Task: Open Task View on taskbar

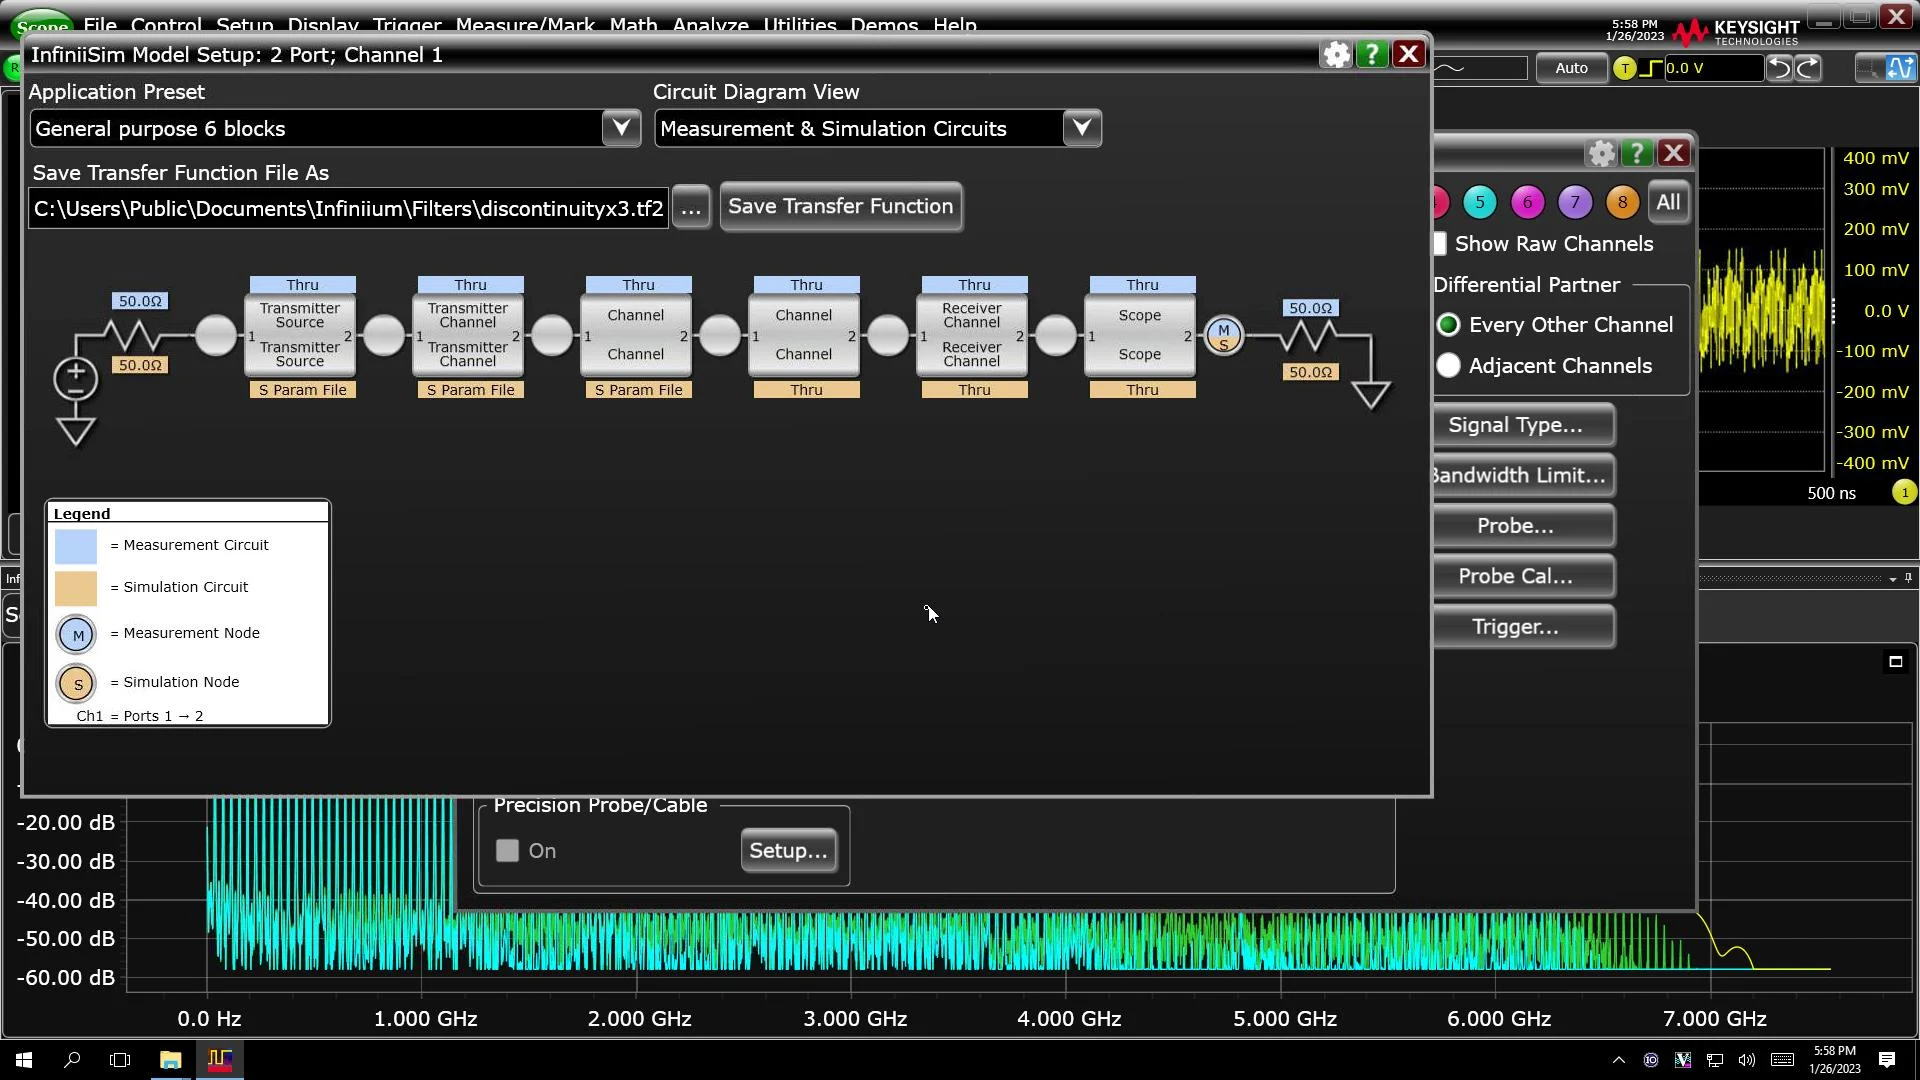Action: [120, 1060]
